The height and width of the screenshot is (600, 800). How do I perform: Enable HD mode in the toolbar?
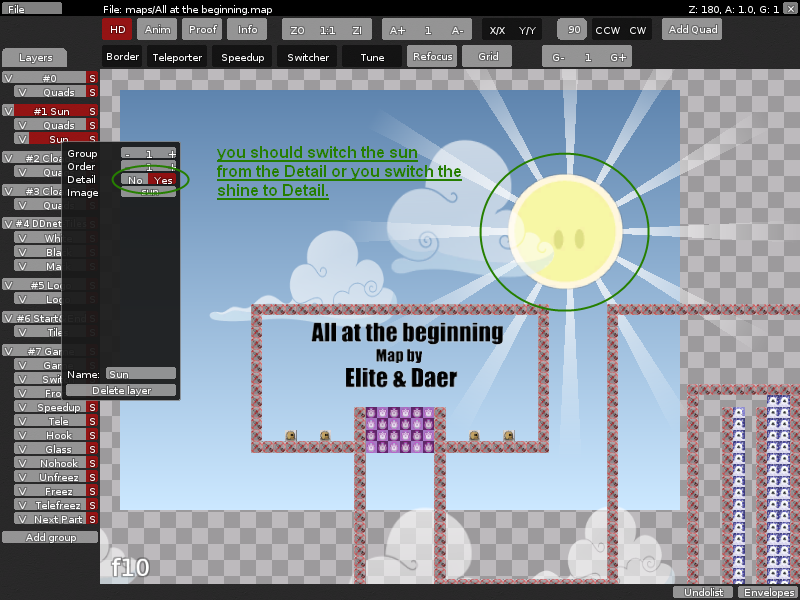pos(117,29)
